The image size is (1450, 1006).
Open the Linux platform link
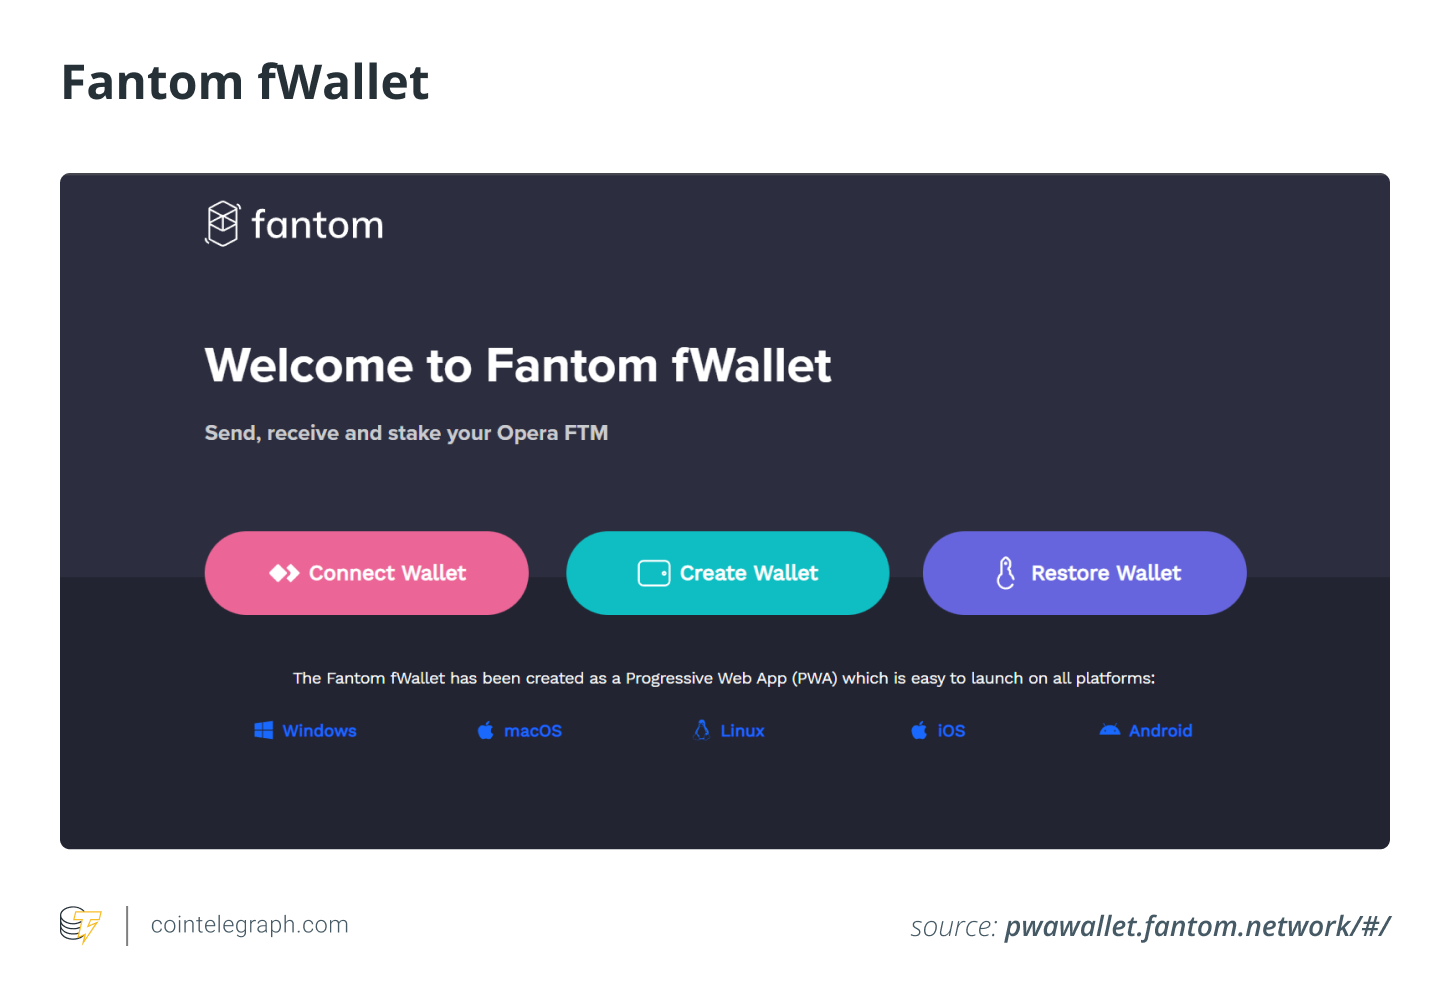[x=742, y=731]
